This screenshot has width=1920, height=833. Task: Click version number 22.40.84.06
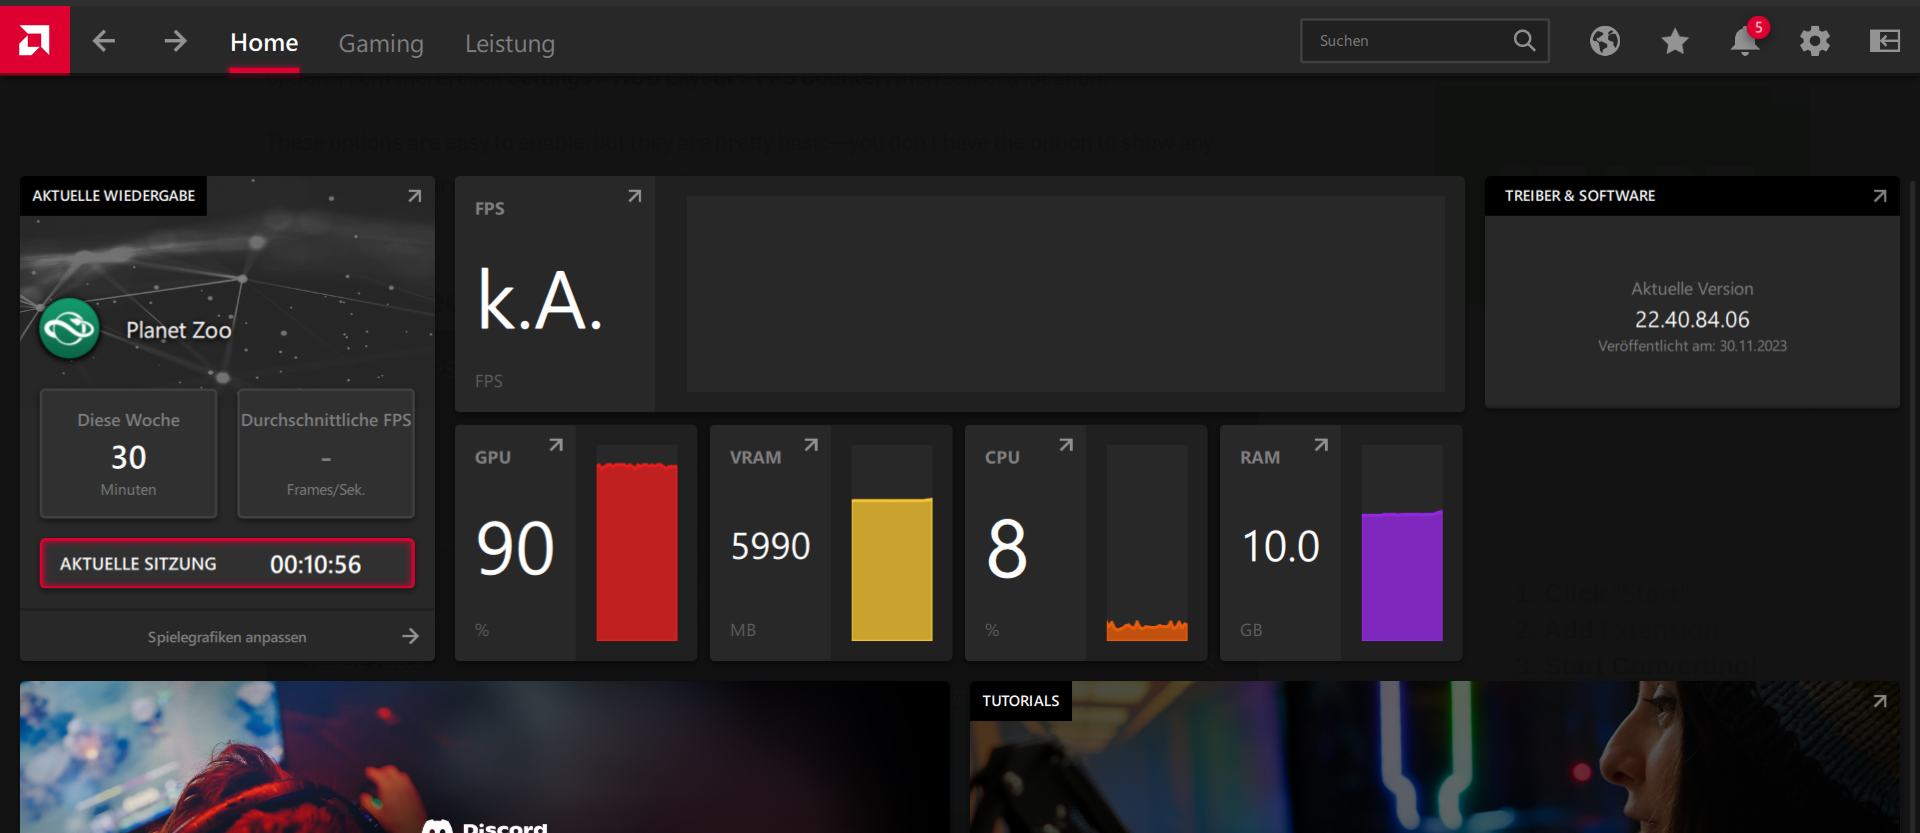pos(1692,320)
